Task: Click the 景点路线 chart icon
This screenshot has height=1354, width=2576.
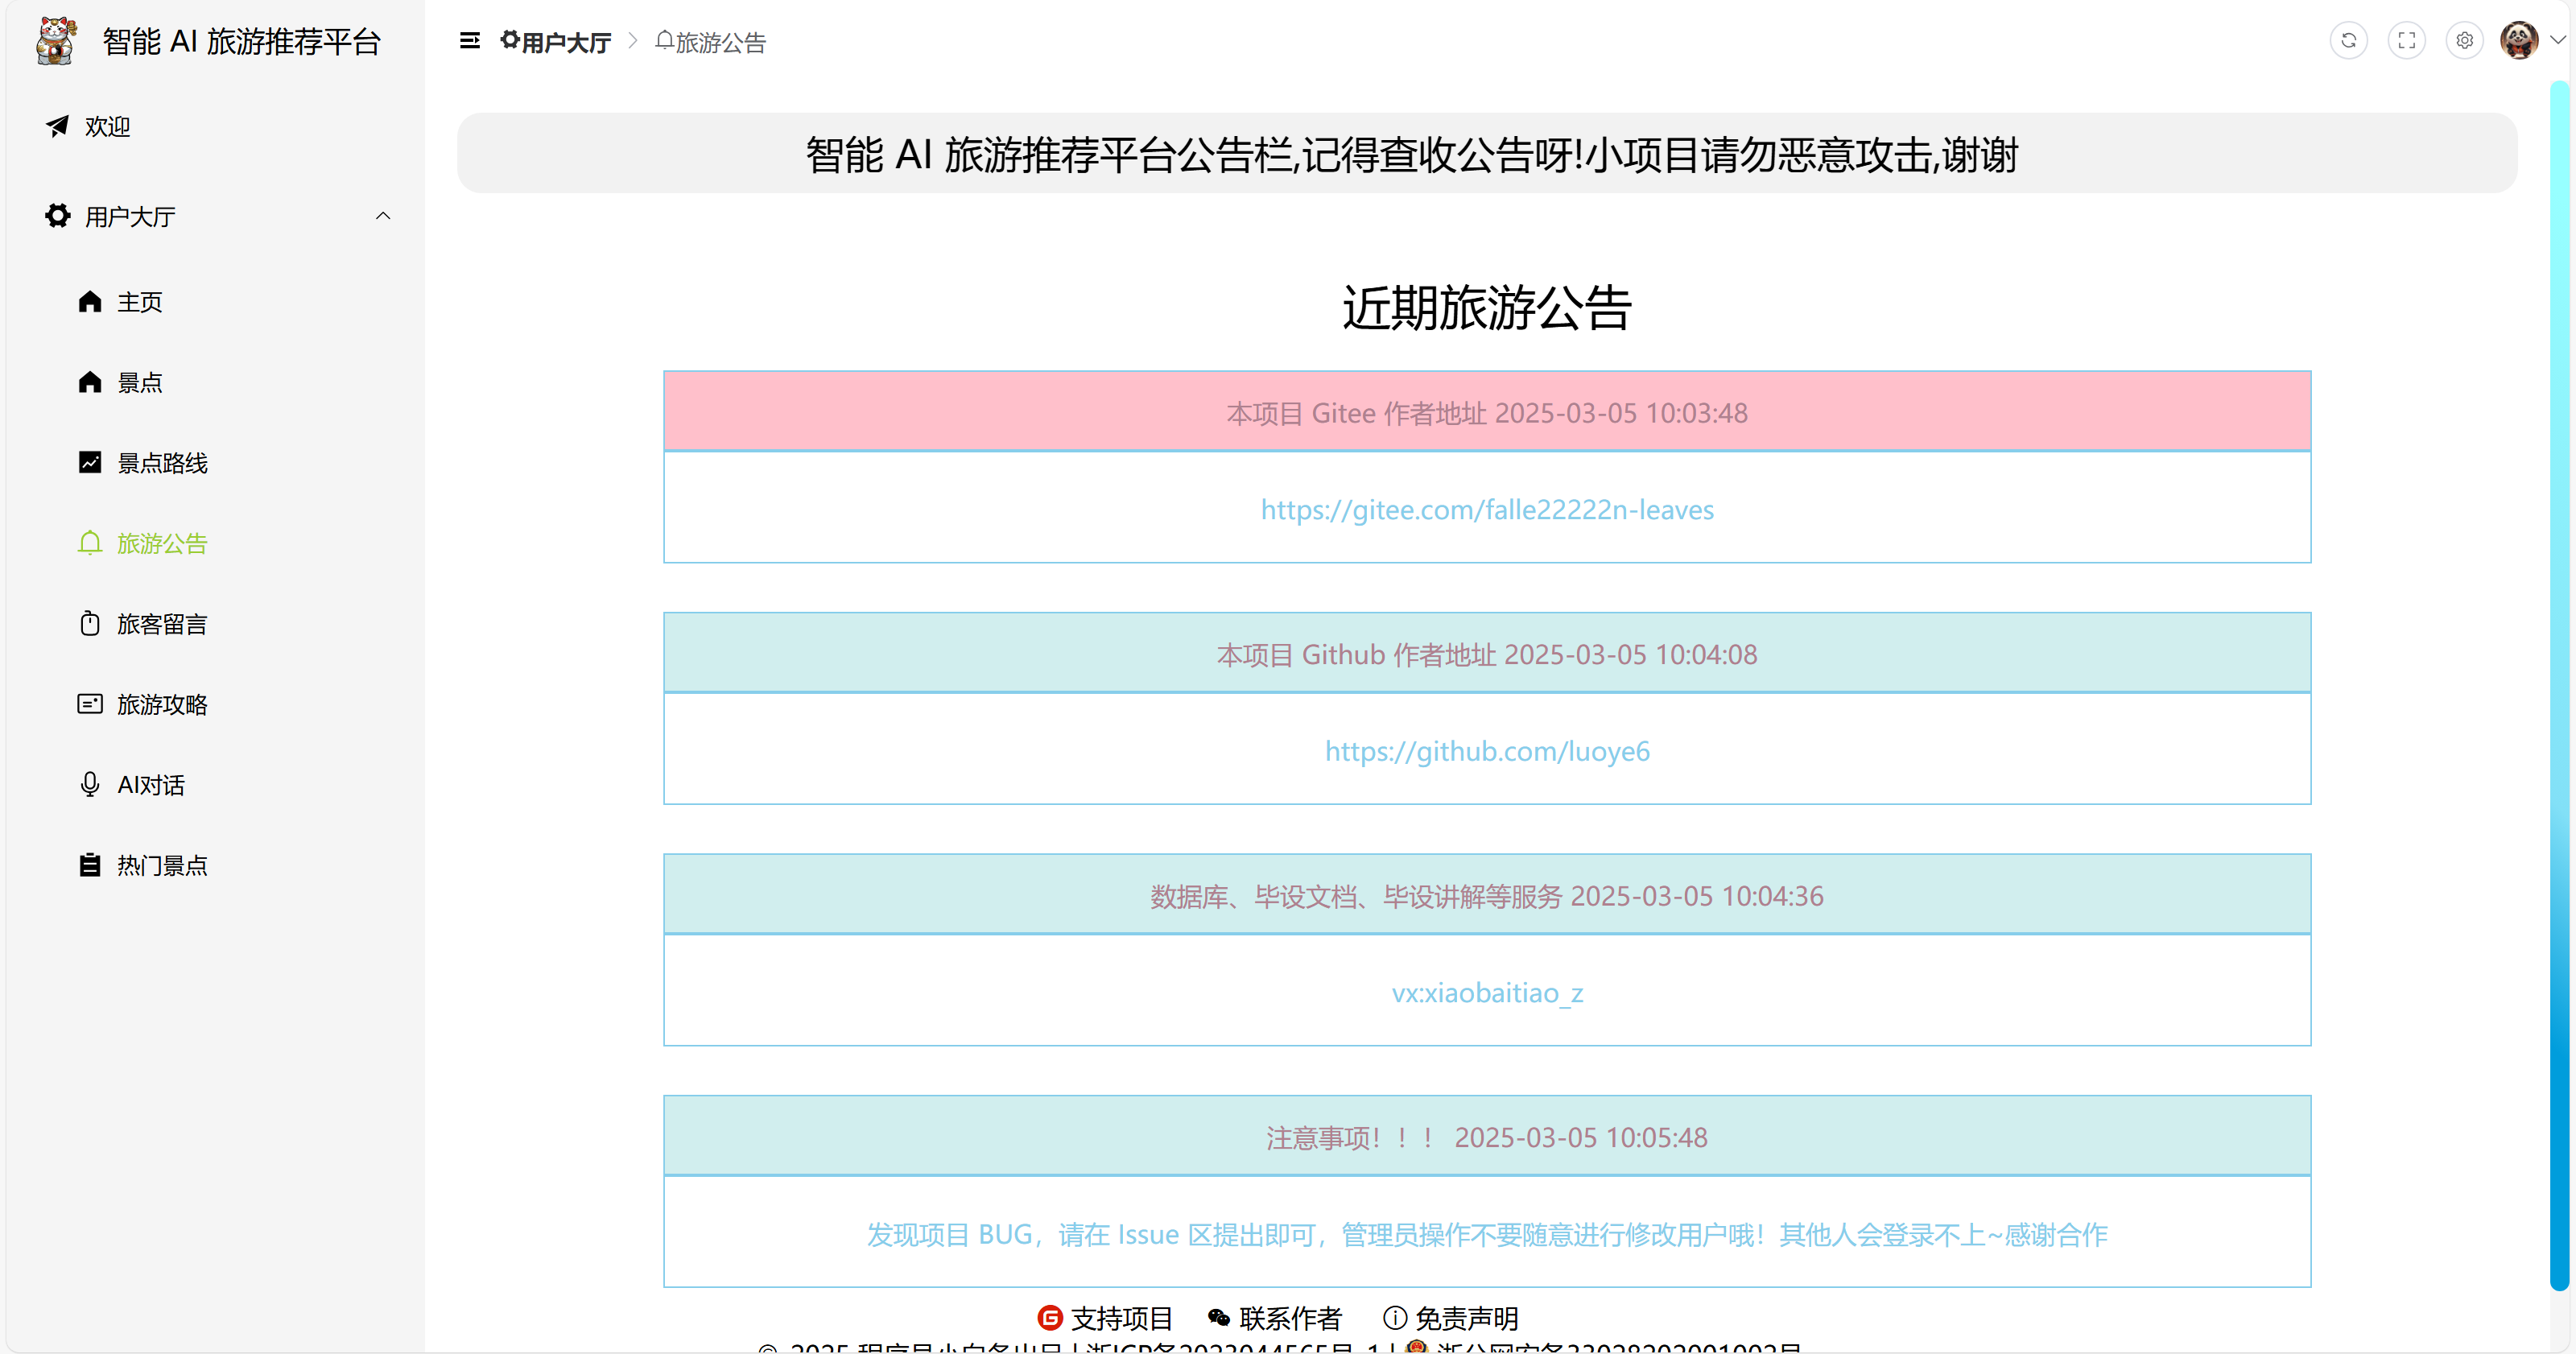Action: click(x=90, y=462)
